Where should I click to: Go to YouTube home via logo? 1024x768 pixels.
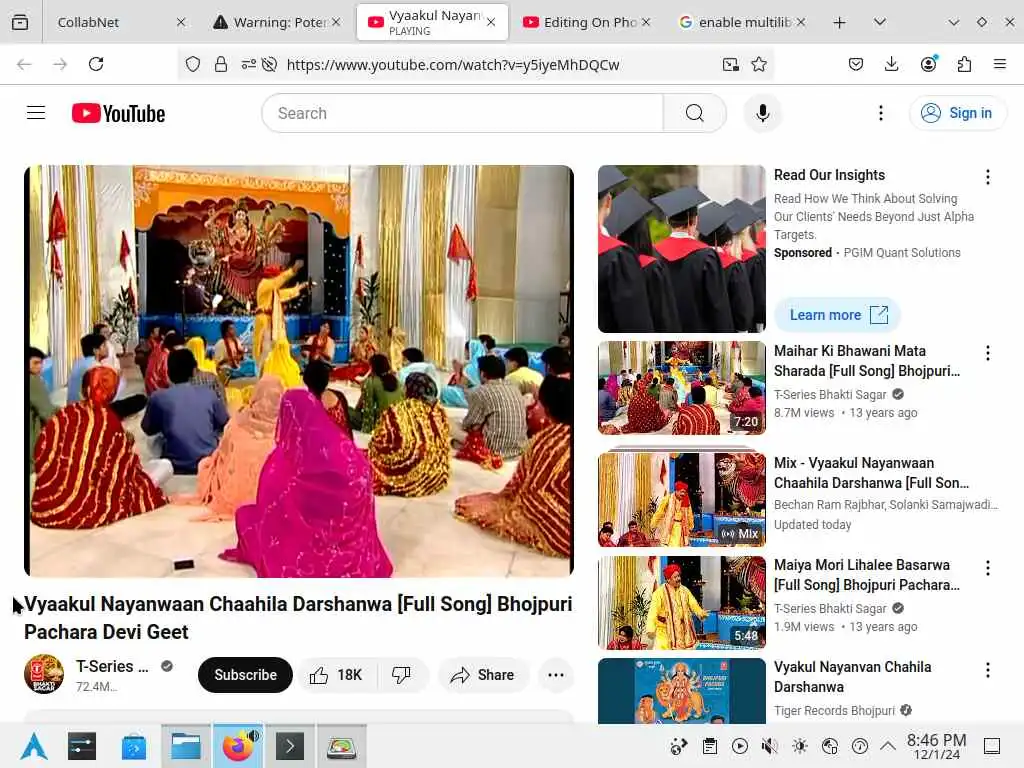point(118,114)
